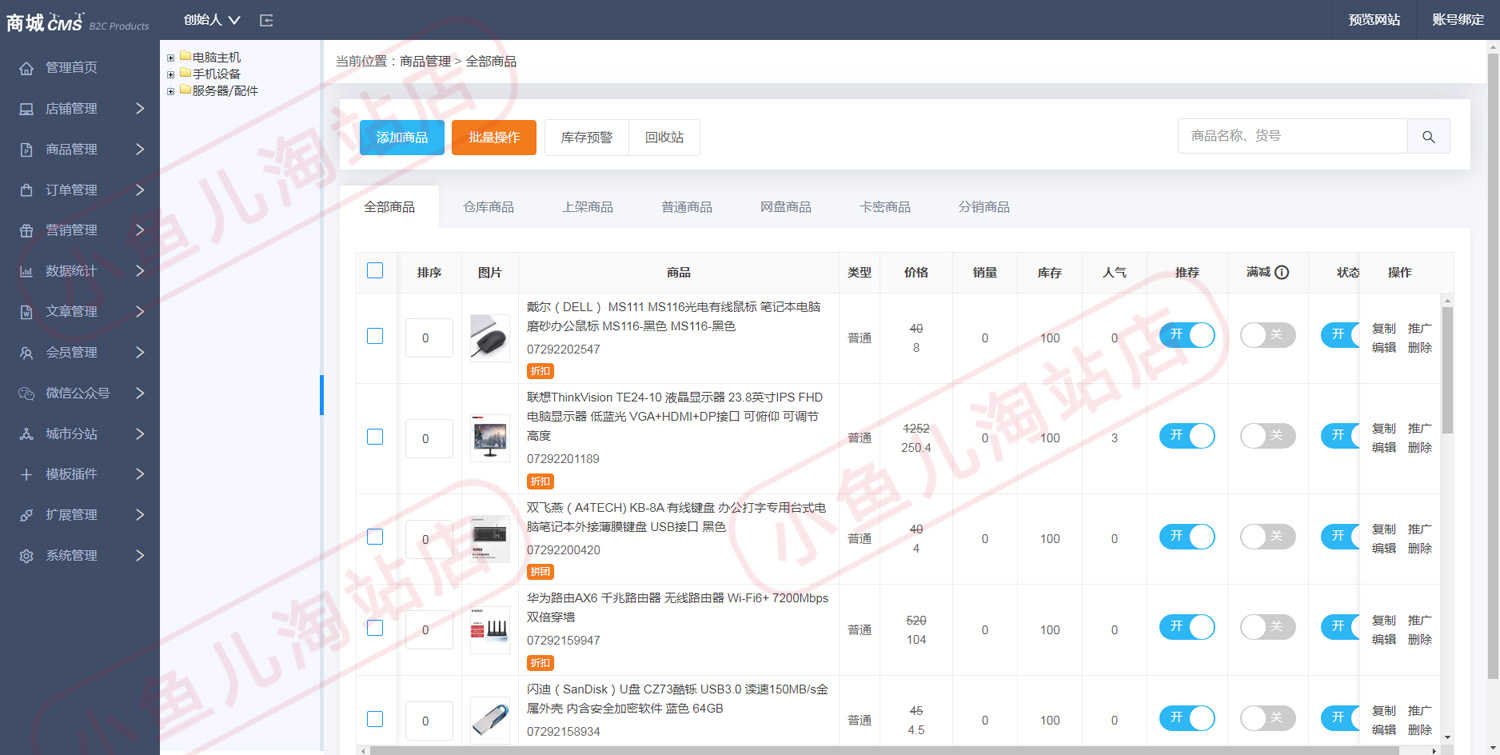Screen dimensions: 1500x755
Task: Click the 文章管理 article icon
Action: (26, 312)
